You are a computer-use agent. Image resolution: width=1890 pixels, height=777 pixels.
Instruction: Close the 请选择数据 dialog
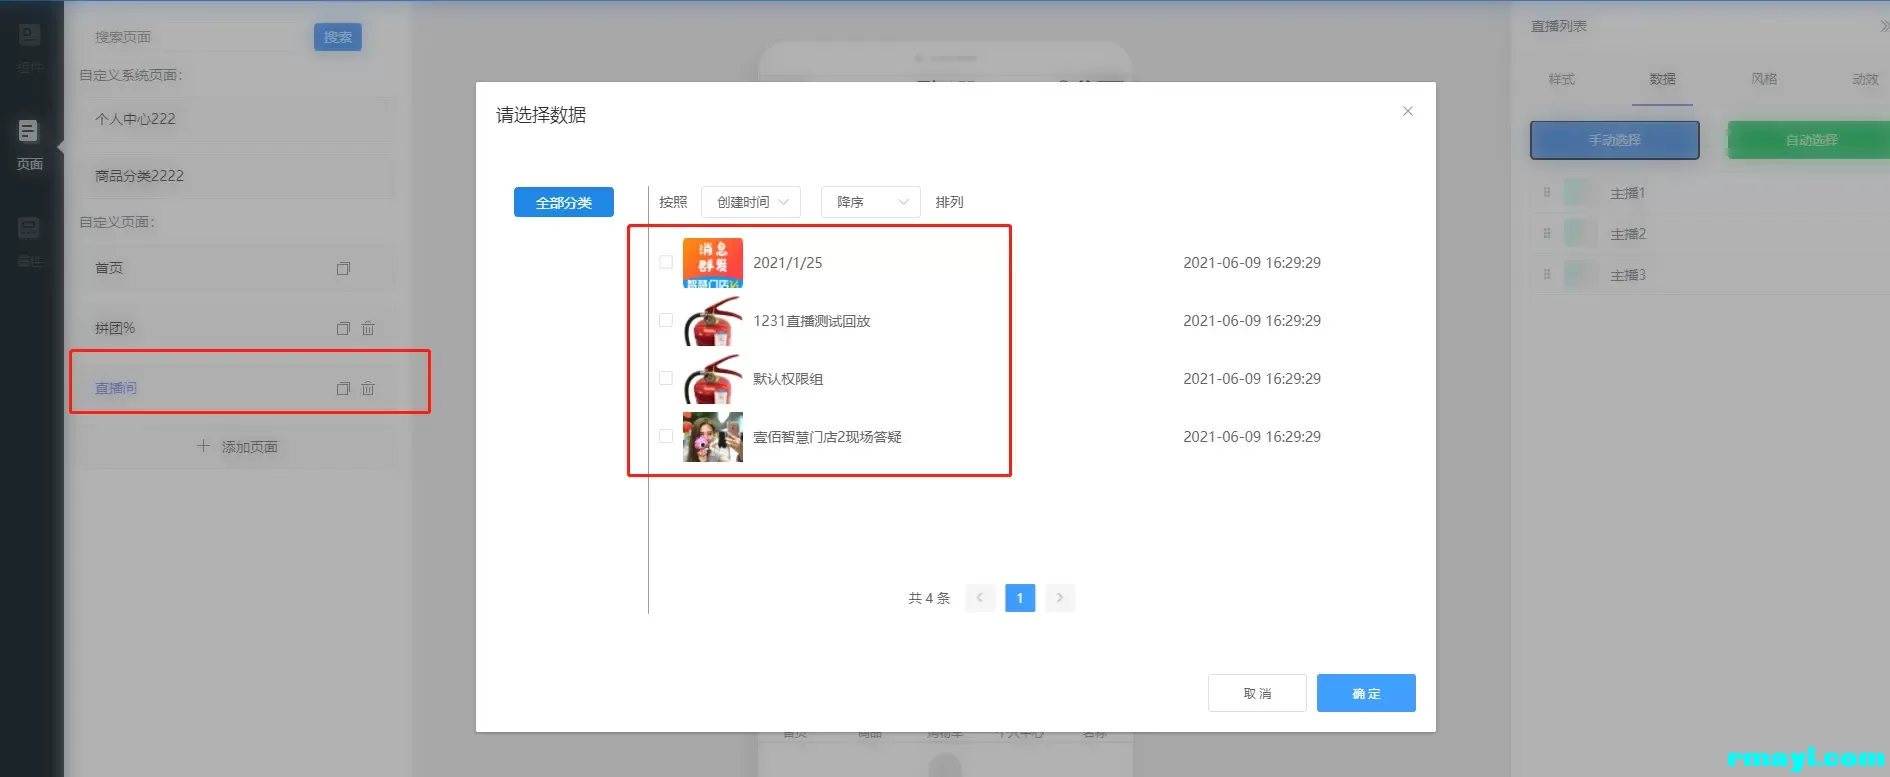point(1408,111)
